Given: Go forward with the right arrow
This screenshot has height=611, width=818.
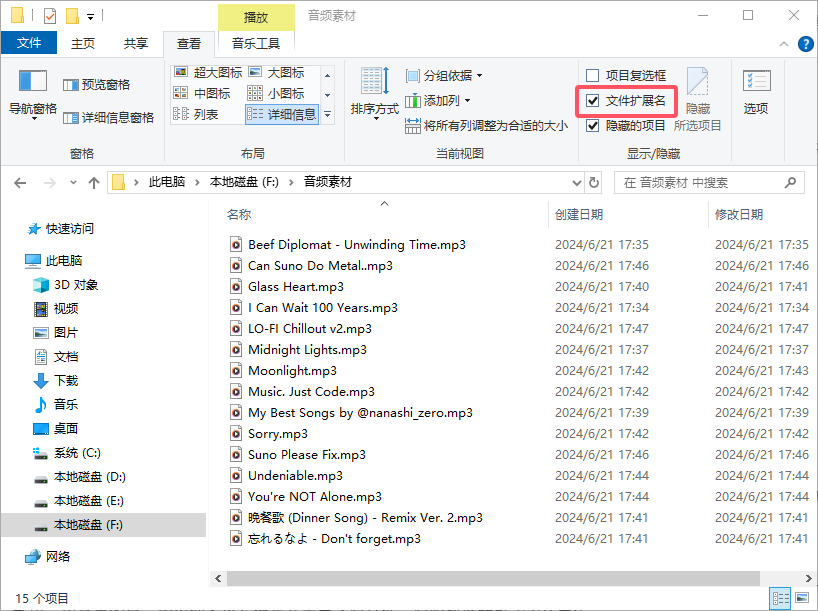Looking at the screenshot, I should (x=50, y=183).
